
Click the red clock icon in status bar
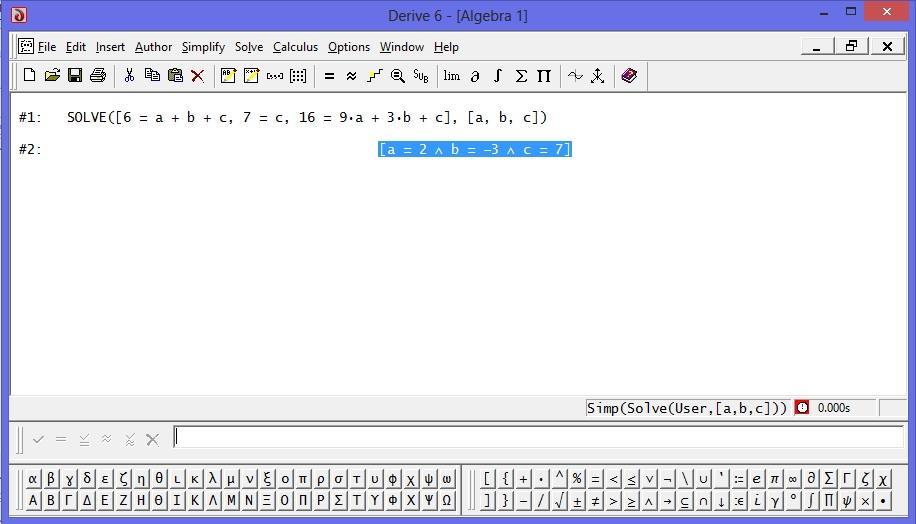click(x=802, y=408)
